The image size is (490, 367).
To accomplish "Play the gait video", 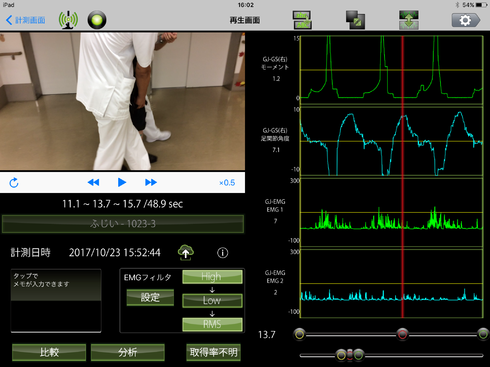I will (x=122, y=182).
